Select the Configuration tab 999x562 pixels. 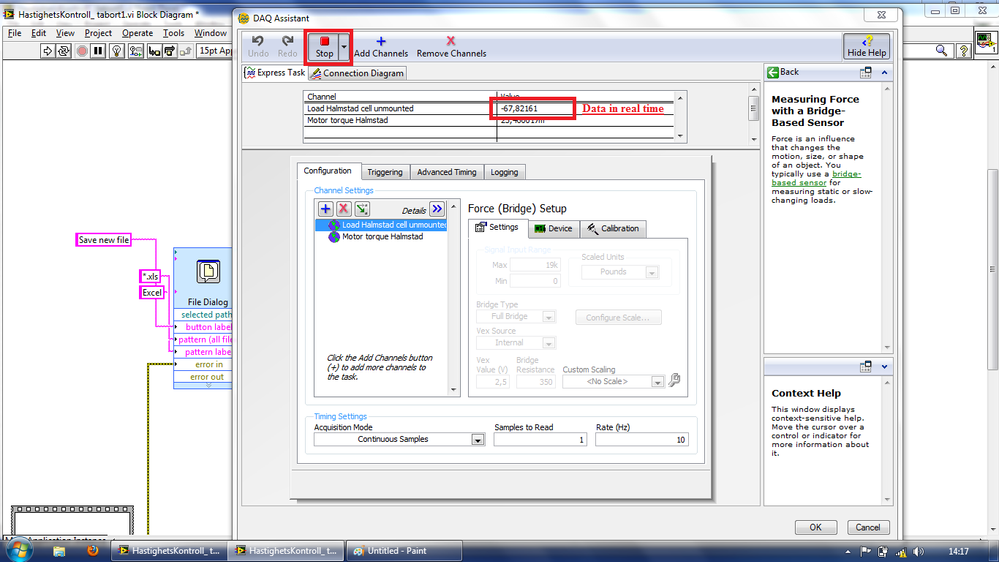pyautogui.click(x=327, y=171)
